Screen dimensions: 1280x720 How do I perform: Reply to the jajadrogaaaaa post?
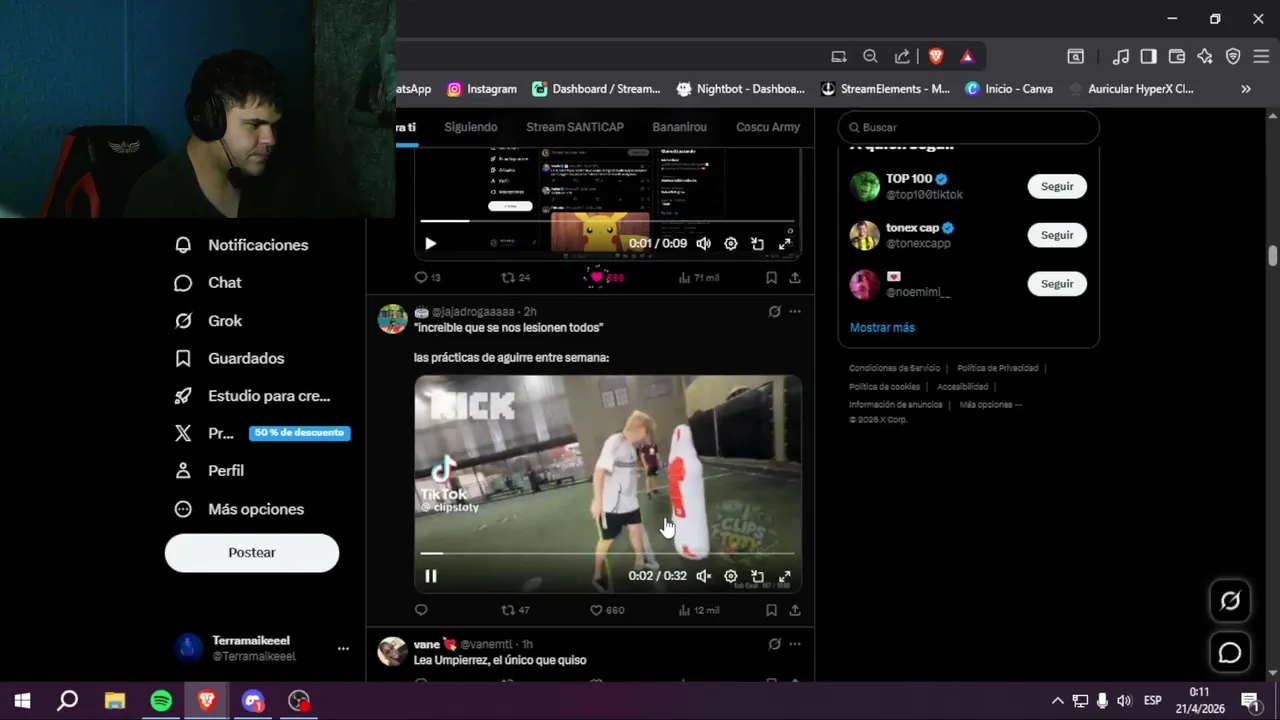coord(421,610)
